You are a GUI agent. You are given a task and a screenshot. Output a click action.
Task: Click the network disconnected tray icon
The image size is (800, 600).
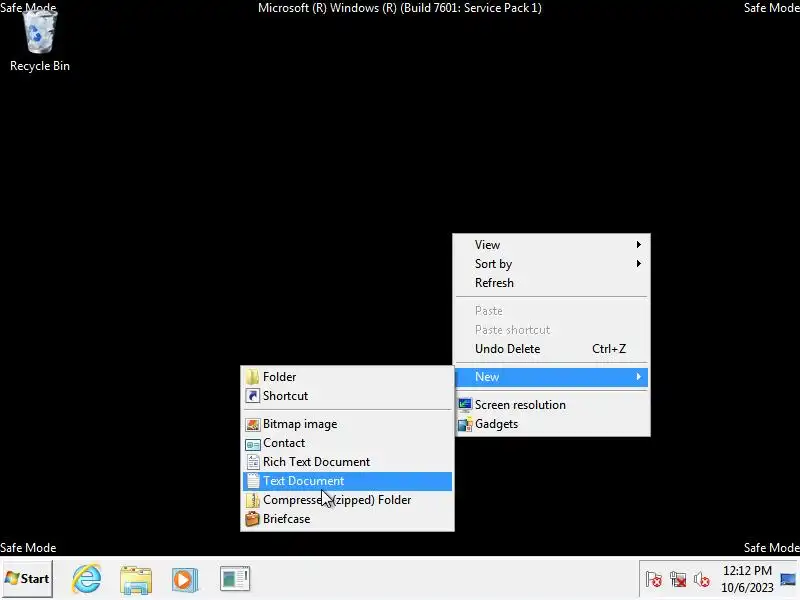point(678,580)
